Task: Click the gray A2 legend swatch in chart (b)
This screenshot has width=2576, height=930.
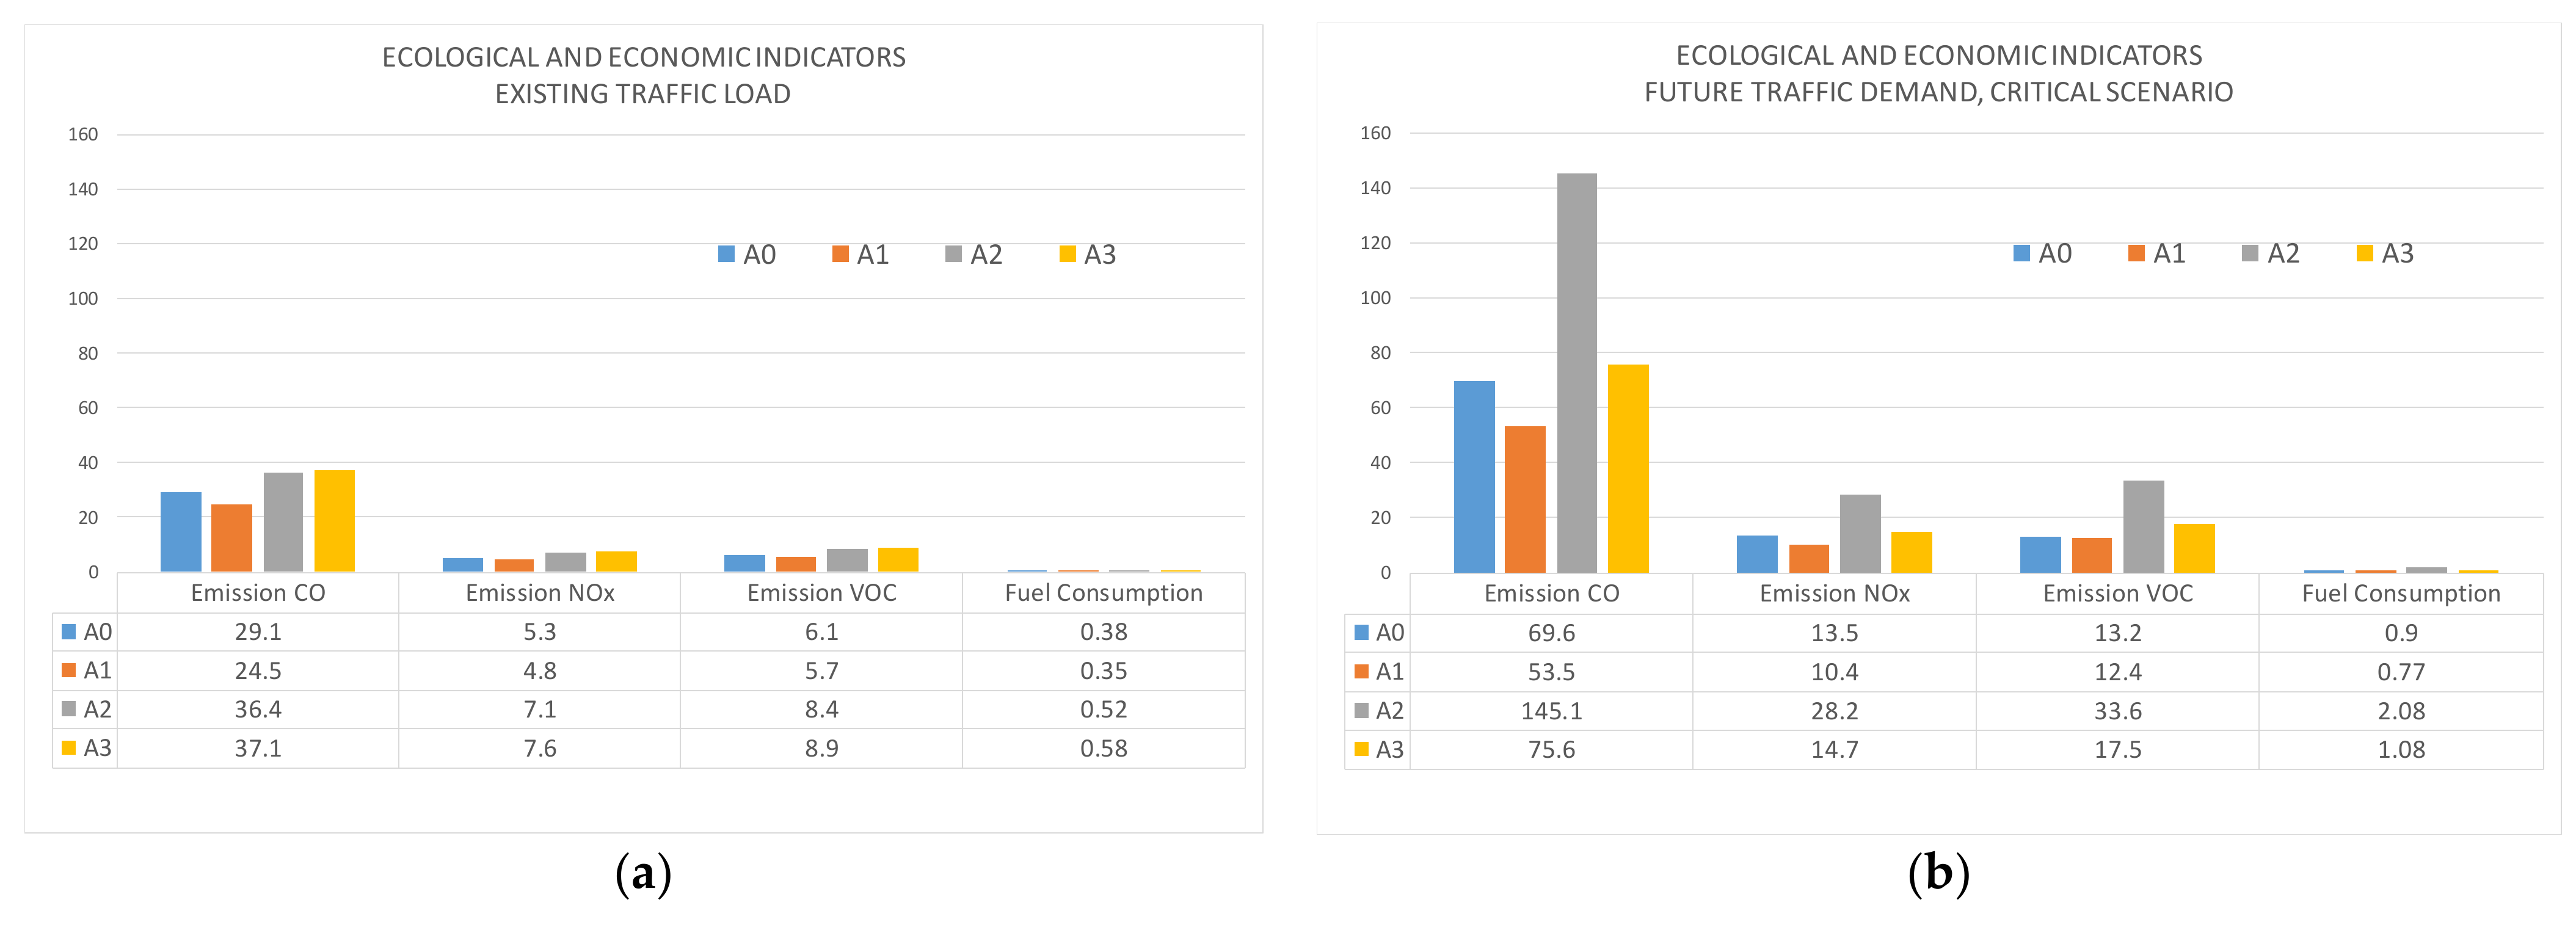Action: (x=2250, y=253)
